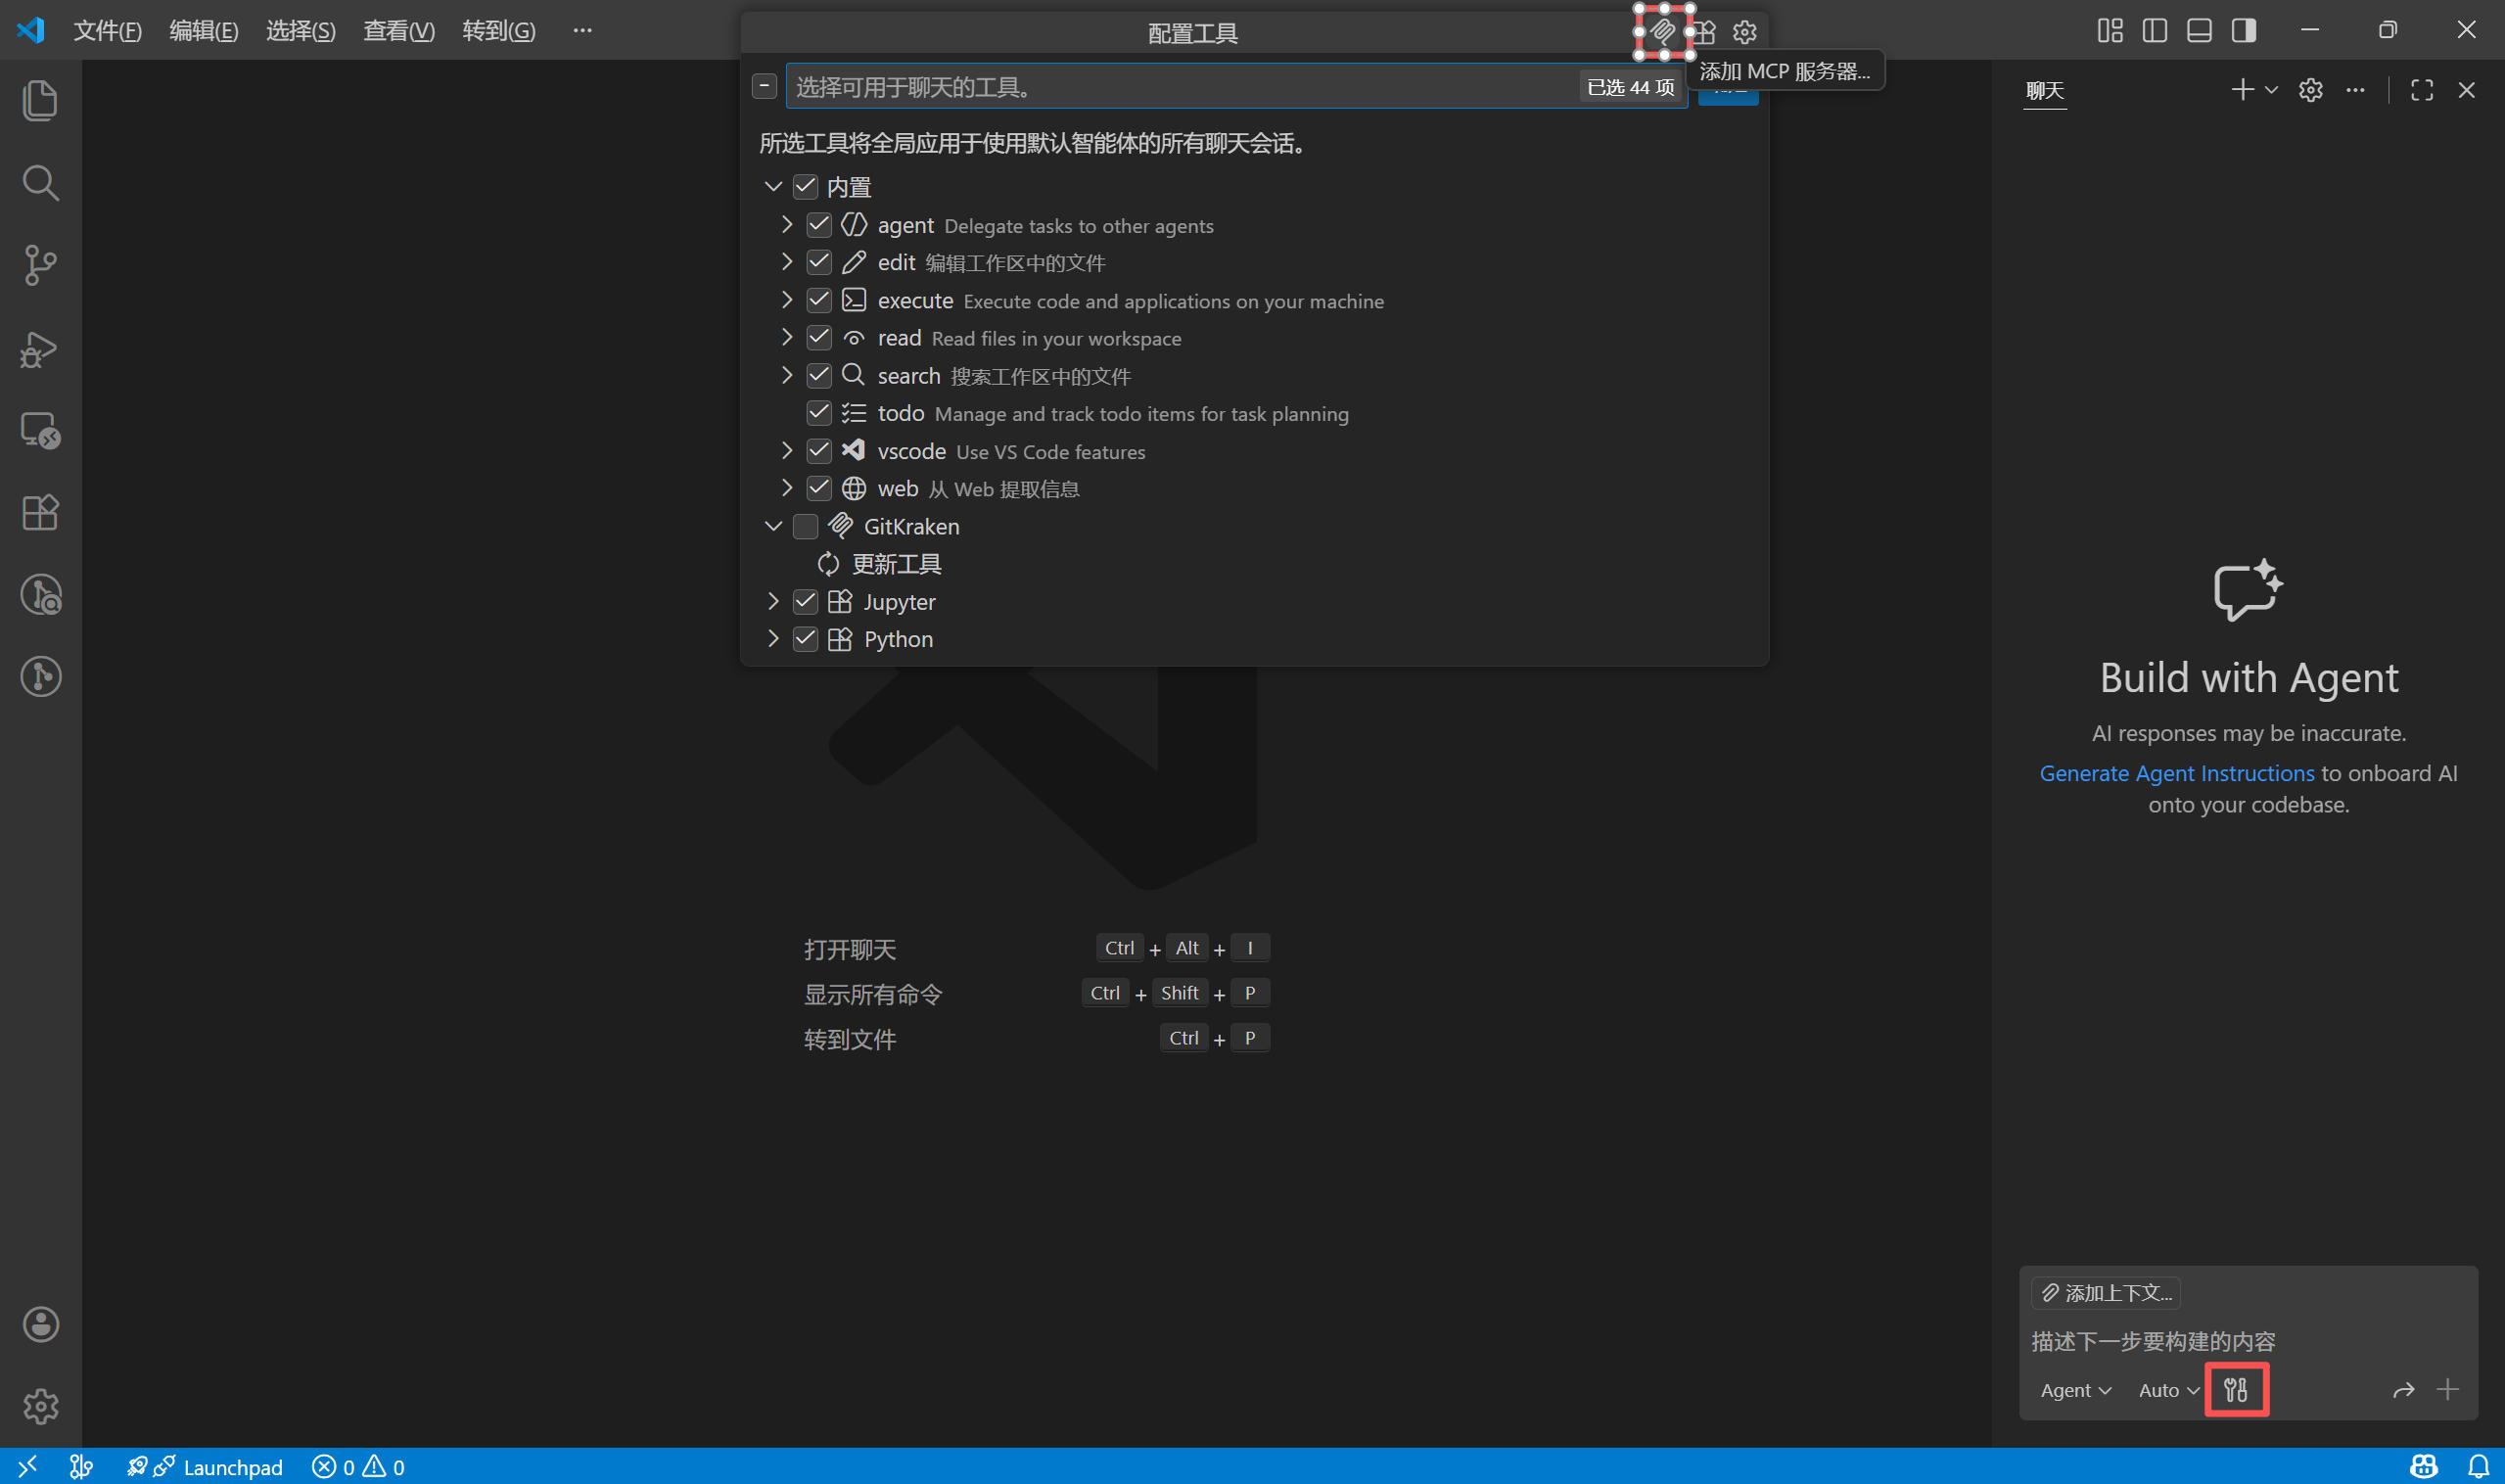
Task: Open chat settings gear in chat panel
Action: (x=2310, y=90)
